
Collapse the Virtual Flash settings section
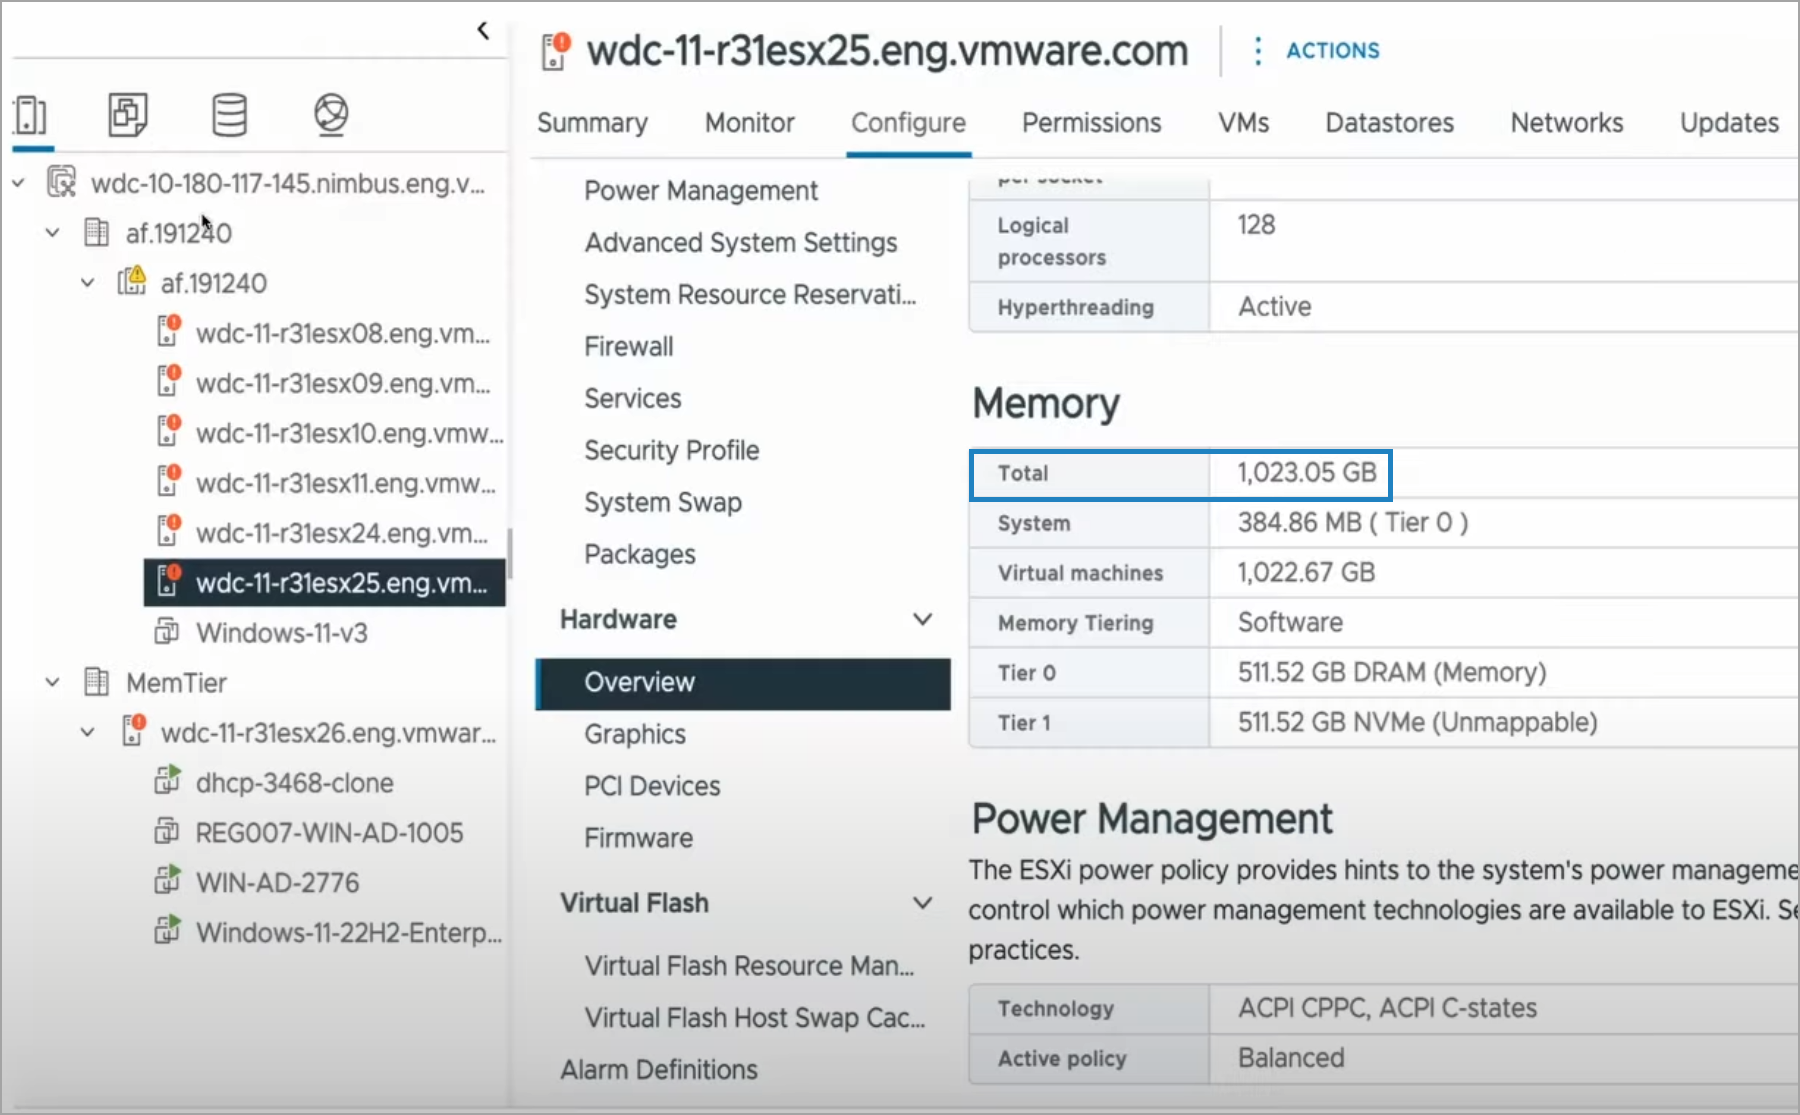tap(922, 903)
